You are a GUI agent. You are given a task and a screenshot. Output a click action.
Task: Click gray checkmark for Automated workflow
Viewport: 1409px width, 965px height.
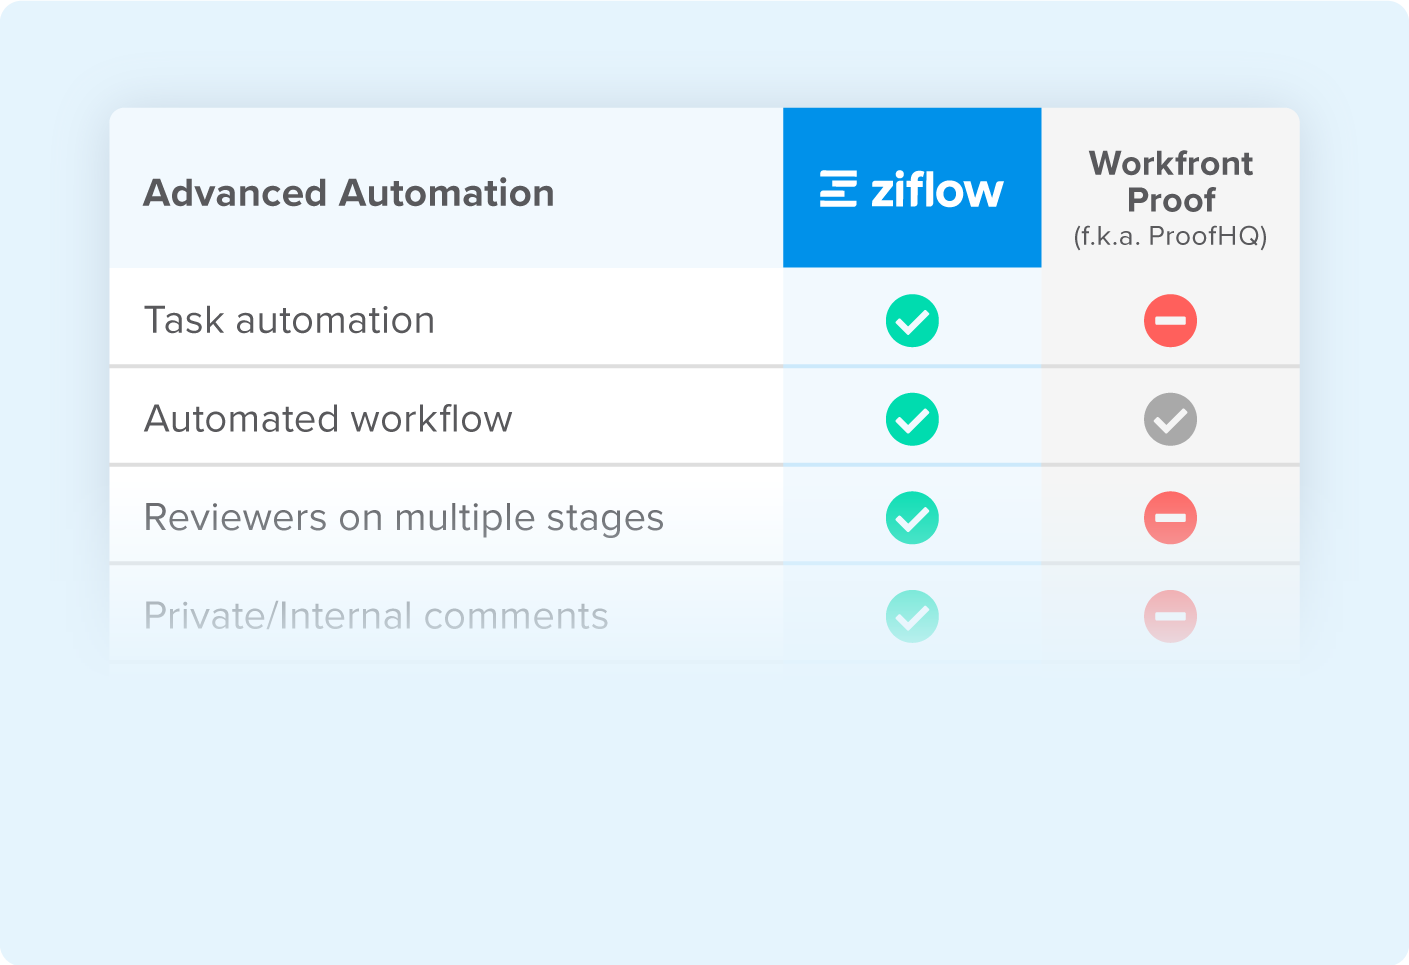1170,419
